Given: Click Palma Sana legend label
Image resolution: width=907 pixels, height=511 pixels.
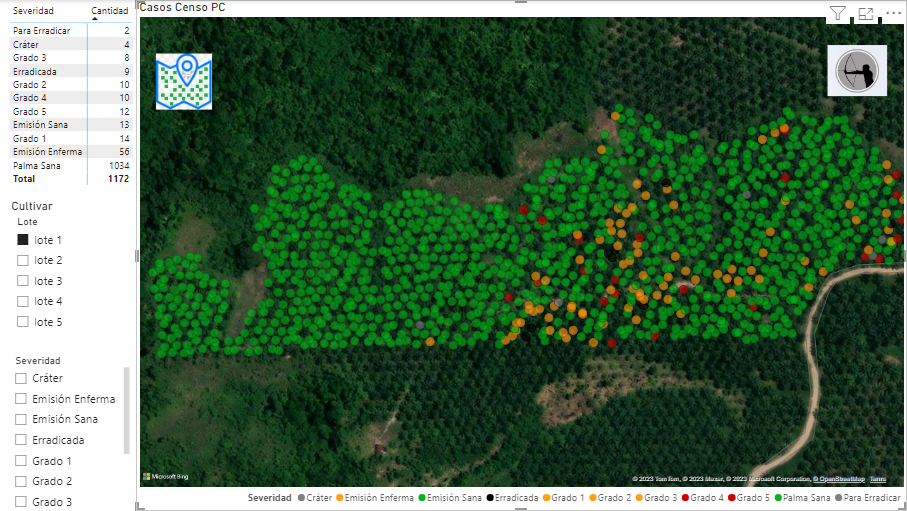Looking at the screenshot, I should pyautogui.click(x=806, y=498).
